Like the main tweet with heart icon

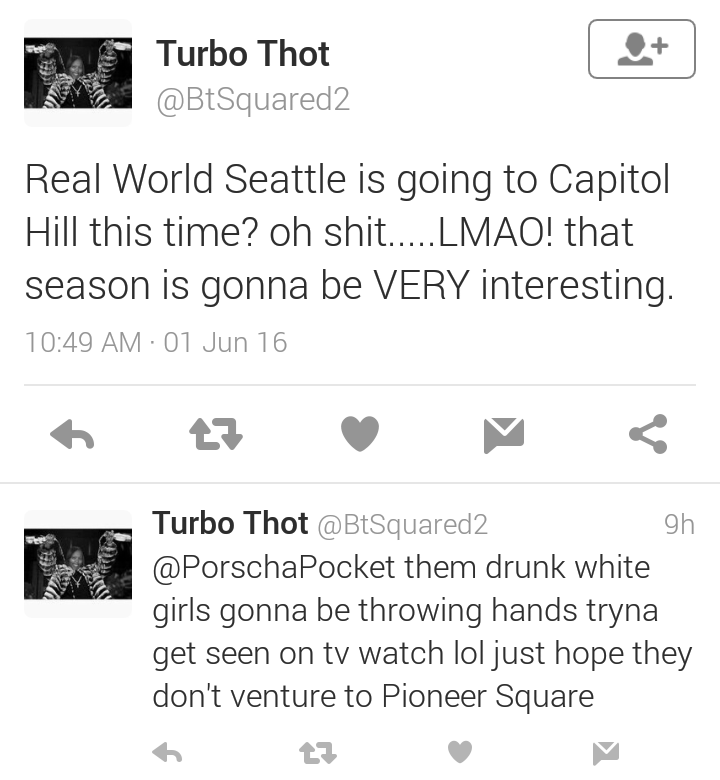point(360,434)
